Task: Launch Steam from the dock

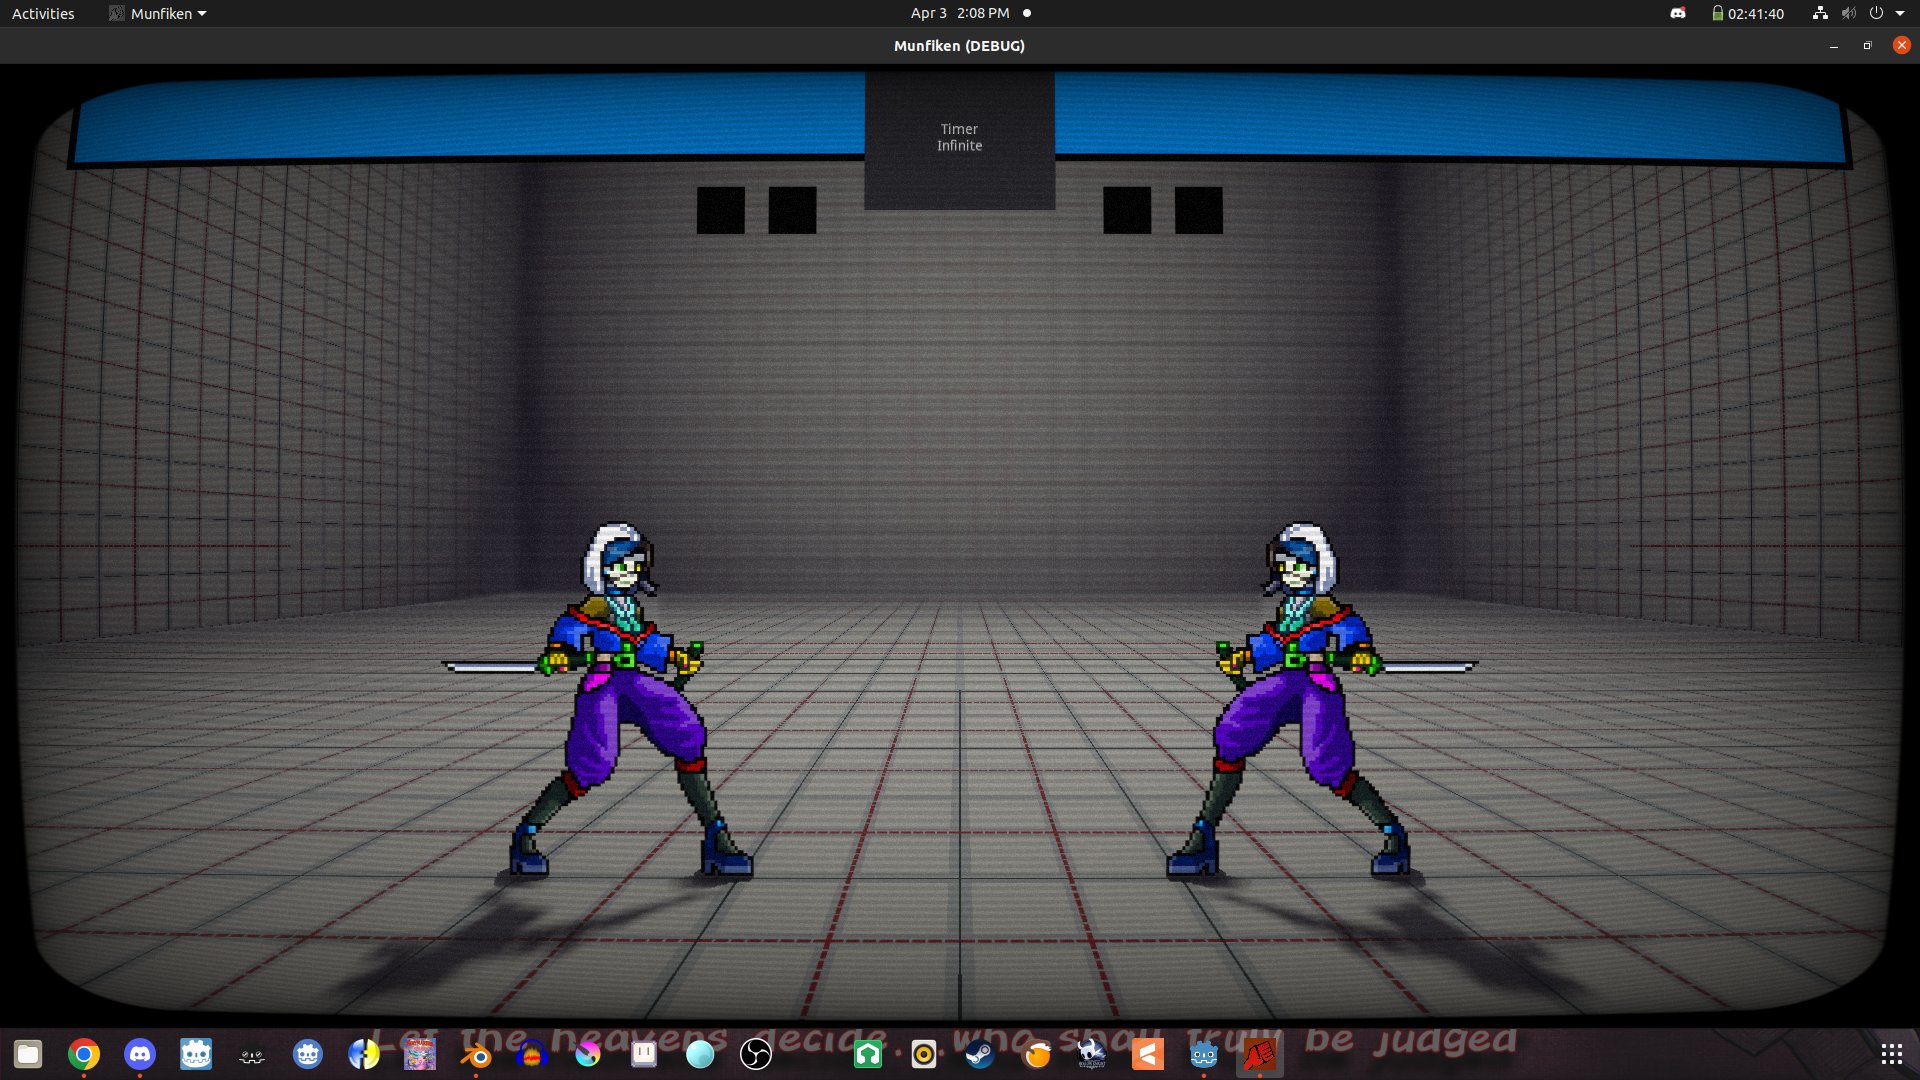Action: point(980,1054)
